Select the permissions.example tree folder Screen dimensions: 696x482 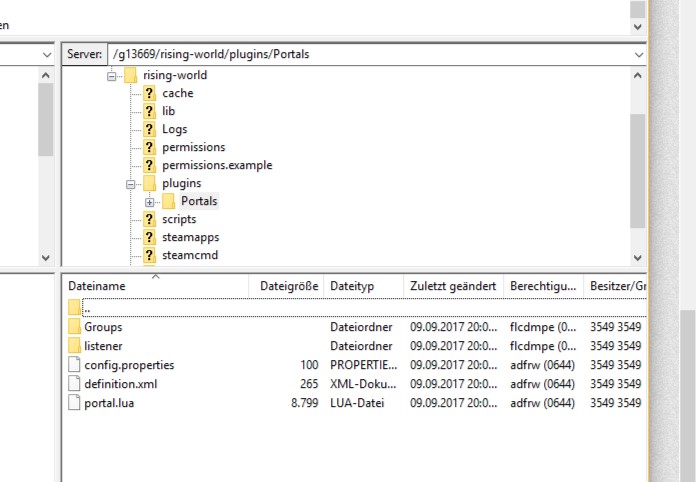click(217, 165)
